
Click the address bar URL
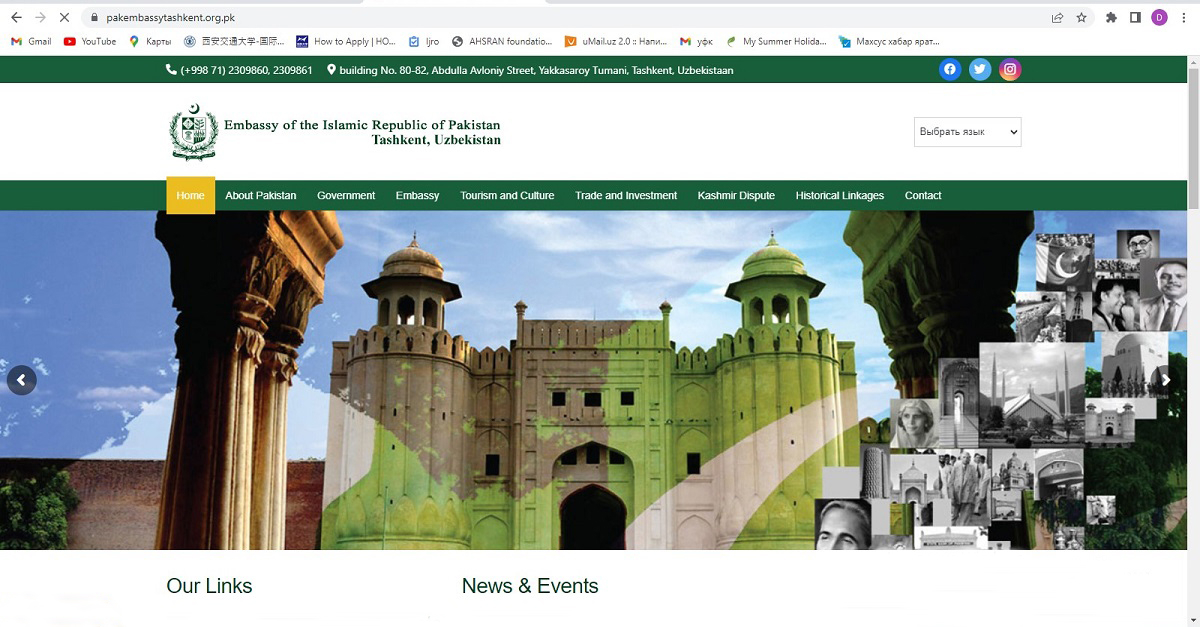(x=171, y=17)
